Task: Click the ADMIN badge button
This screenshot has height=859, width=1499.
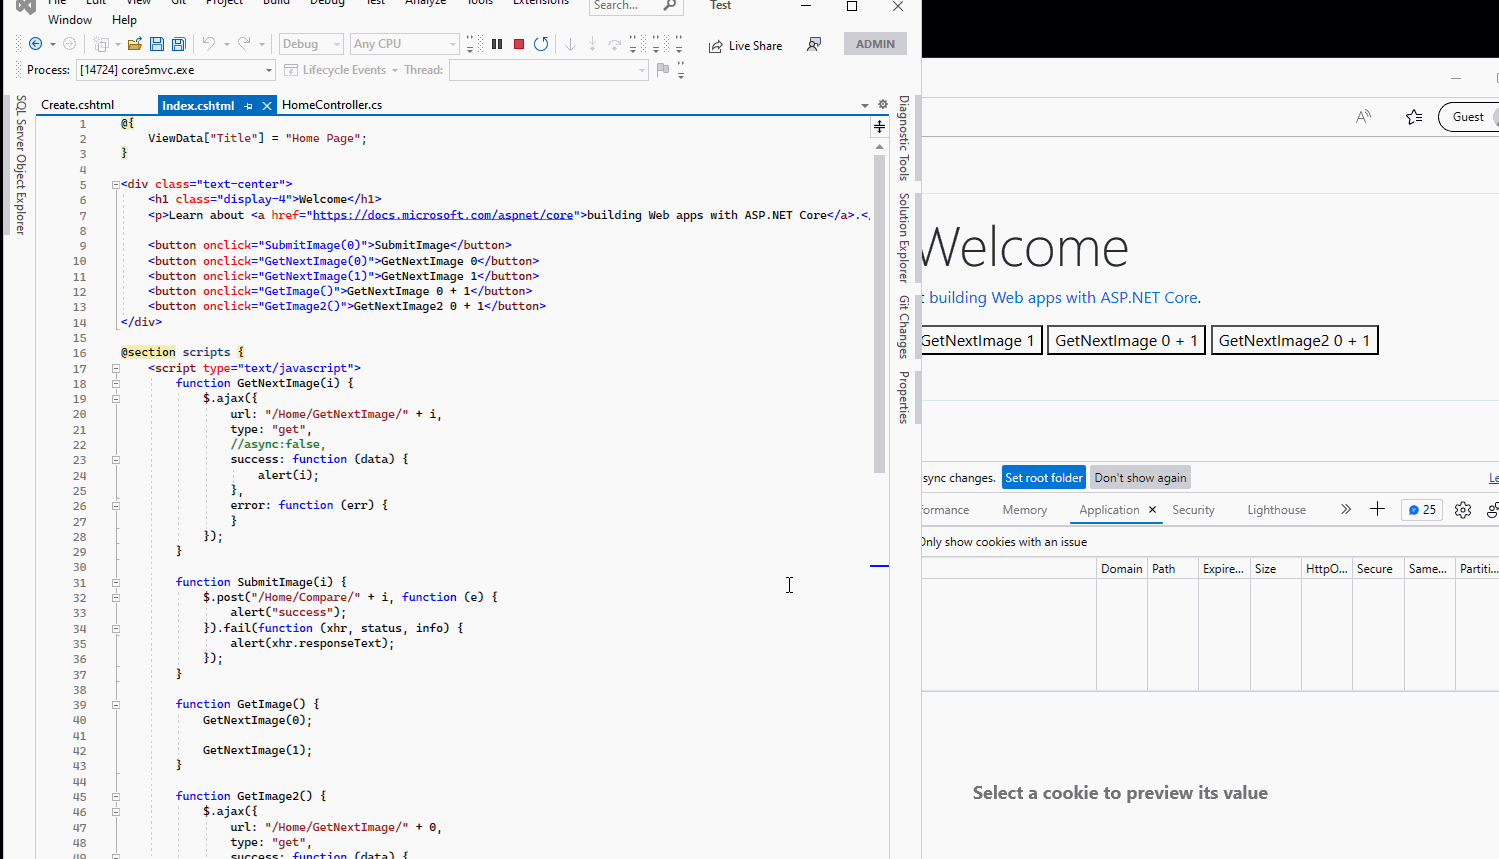Action: pyautogui.click(x=875, y=44)
